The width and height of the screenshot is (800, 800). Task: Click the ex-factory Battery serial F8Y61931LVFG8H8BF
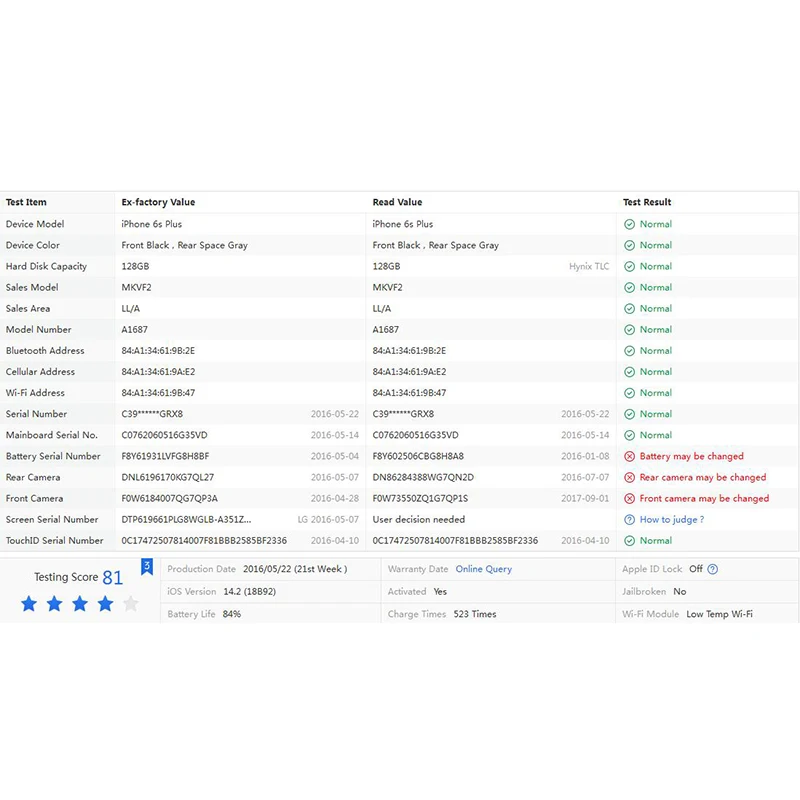click(x=165, y=456)
